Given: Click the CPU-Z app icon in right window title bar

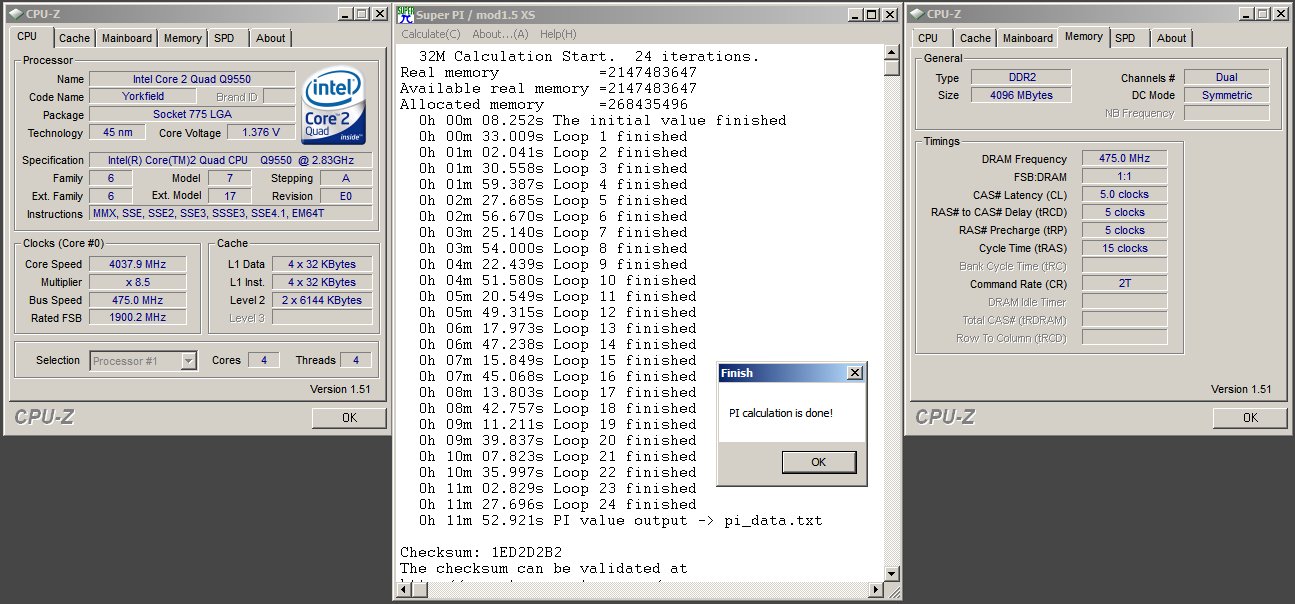Looking at the screenshot, I should (915, 14).
